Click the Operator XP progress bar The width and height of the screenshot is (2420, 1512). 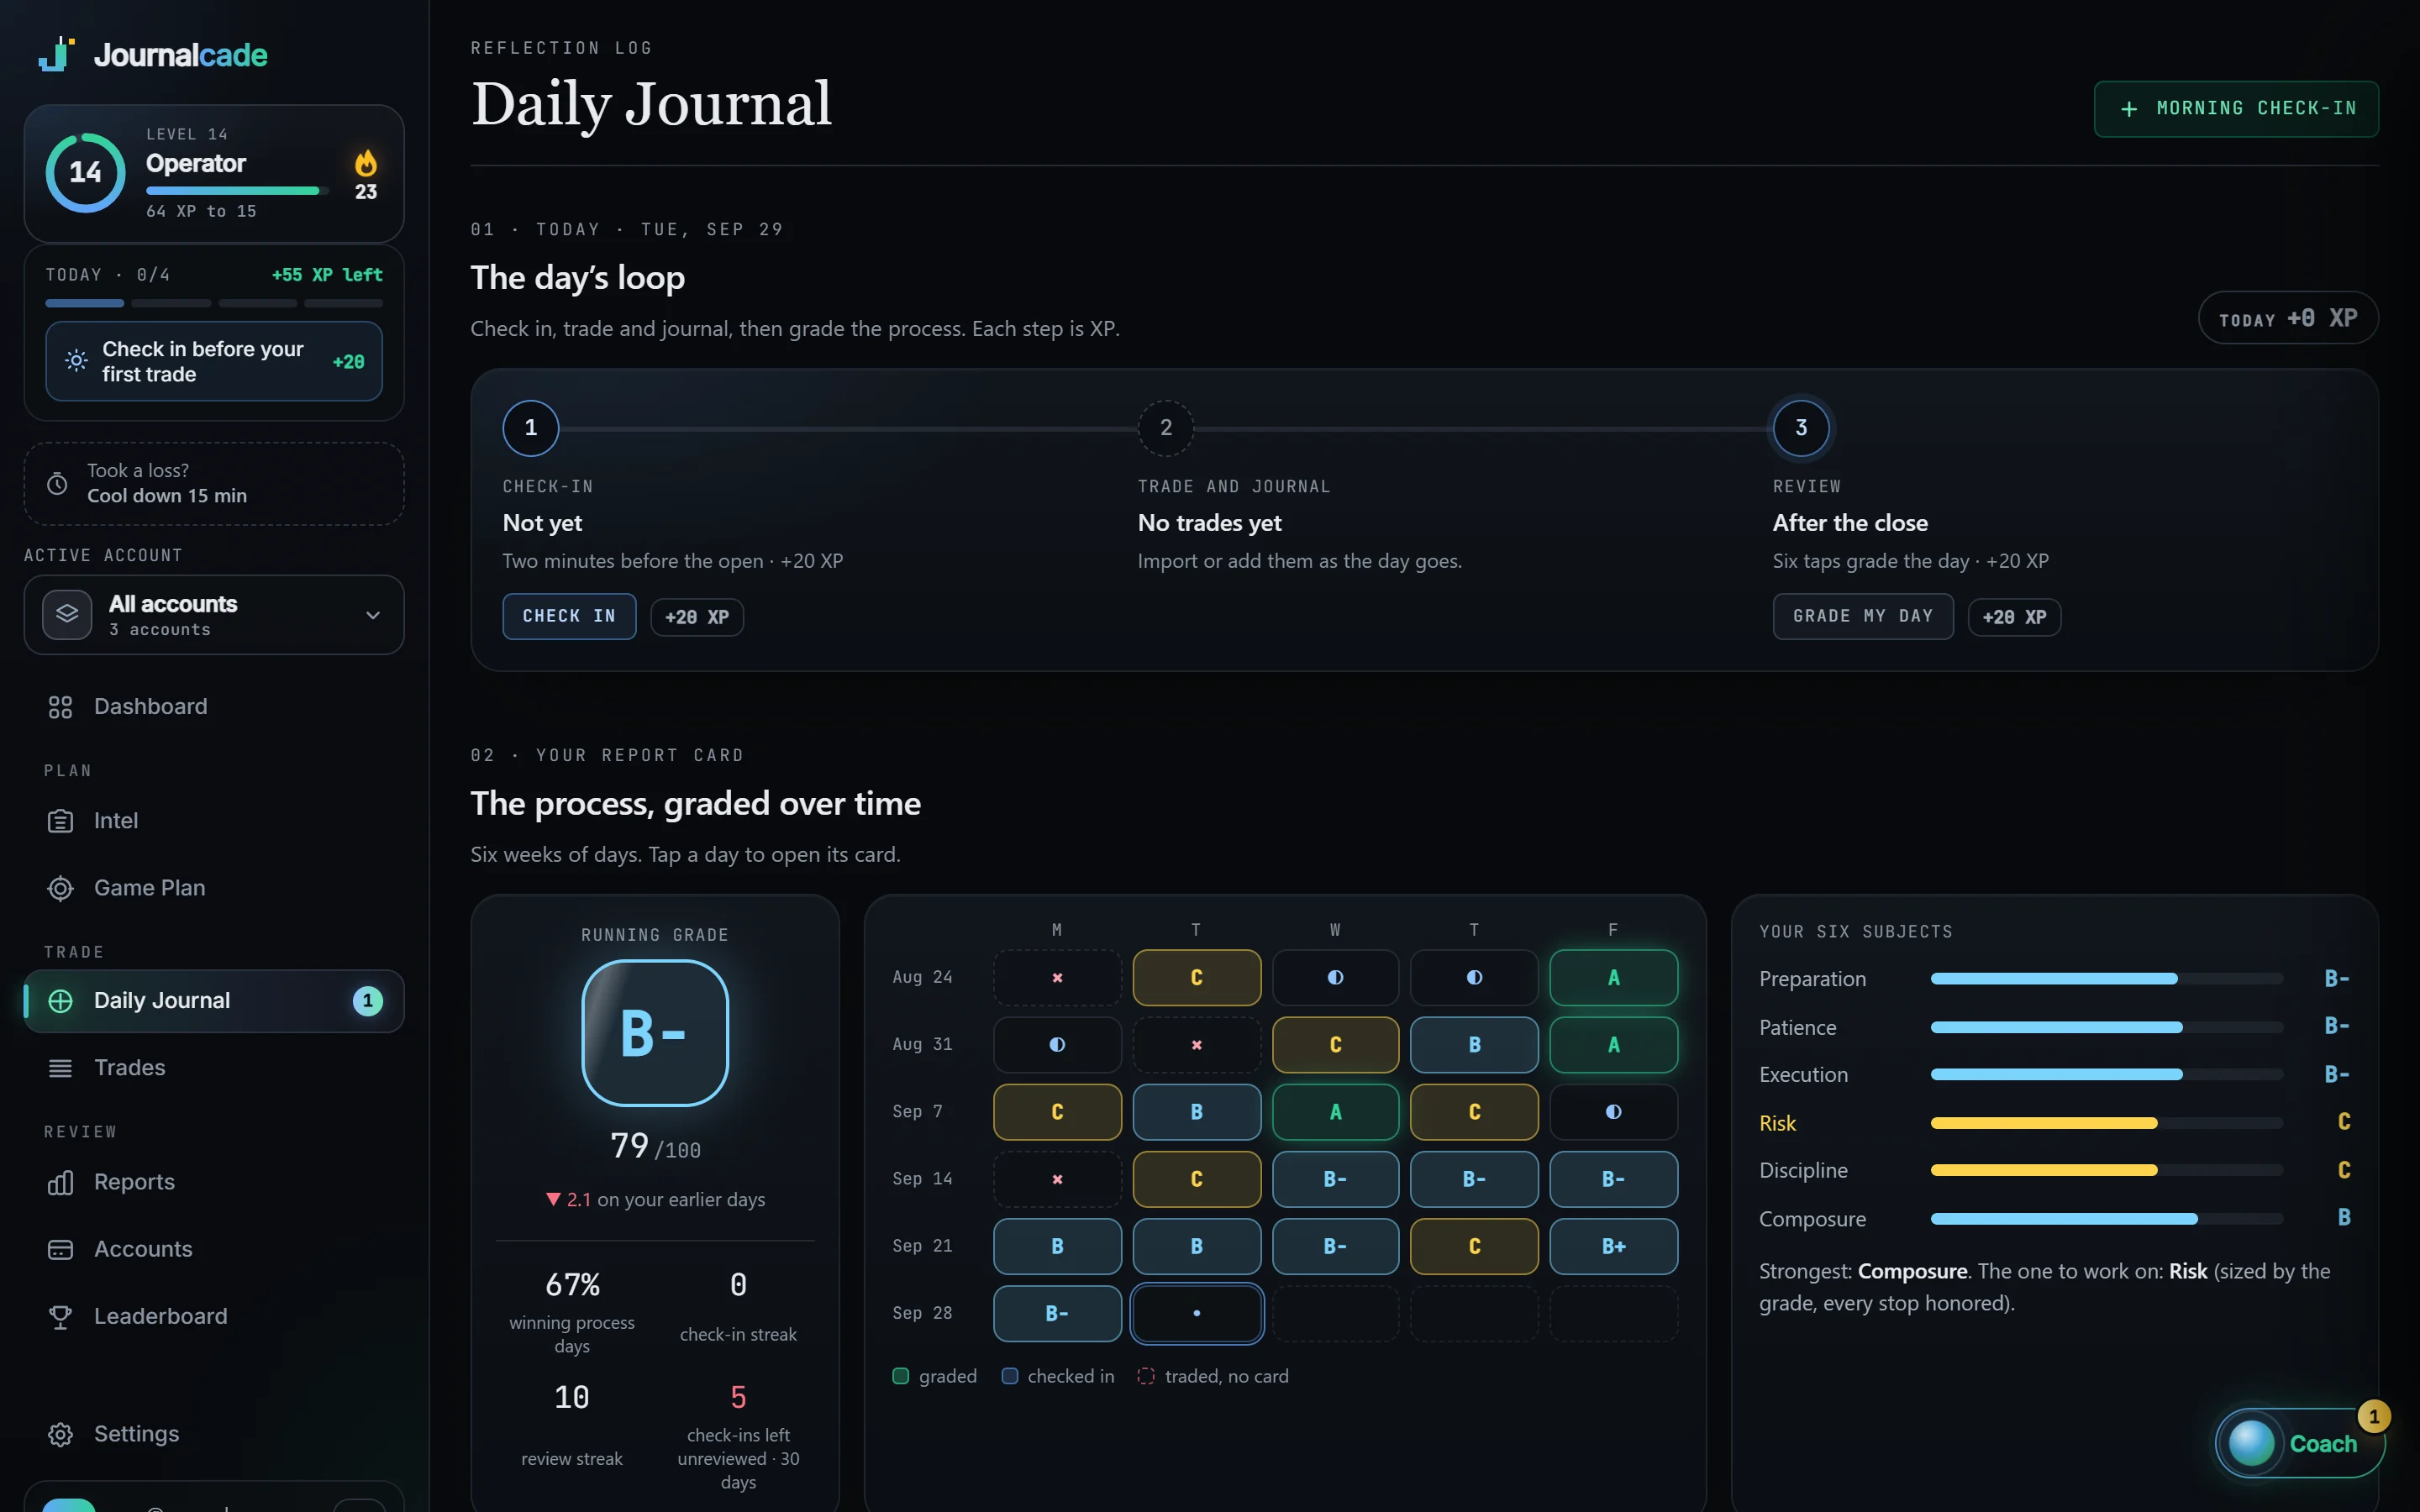click(237, 190)
